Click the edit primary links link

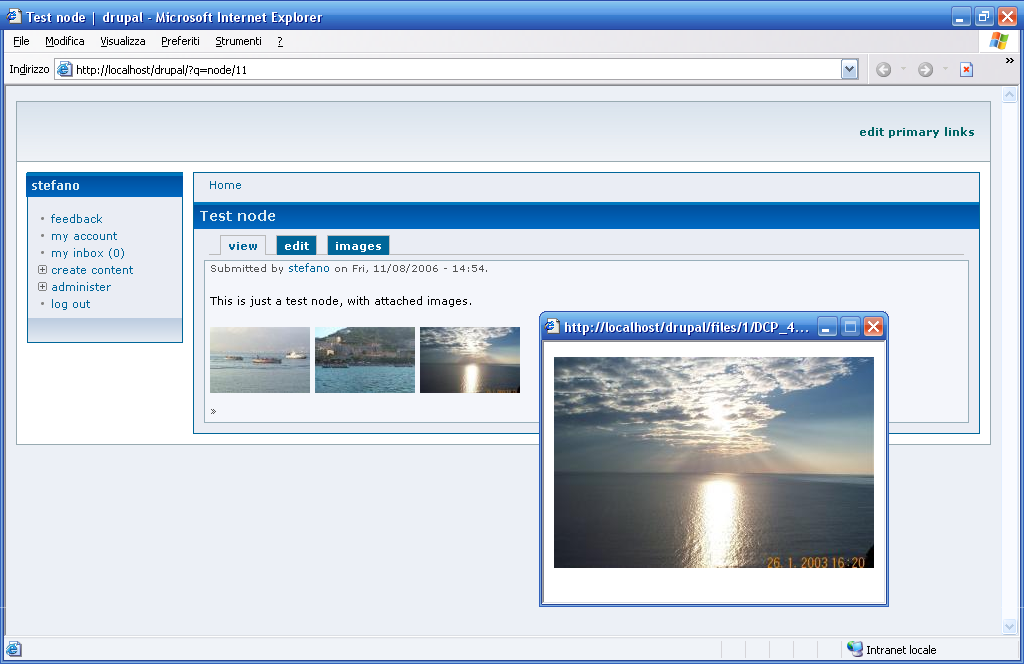pos(916,132)
